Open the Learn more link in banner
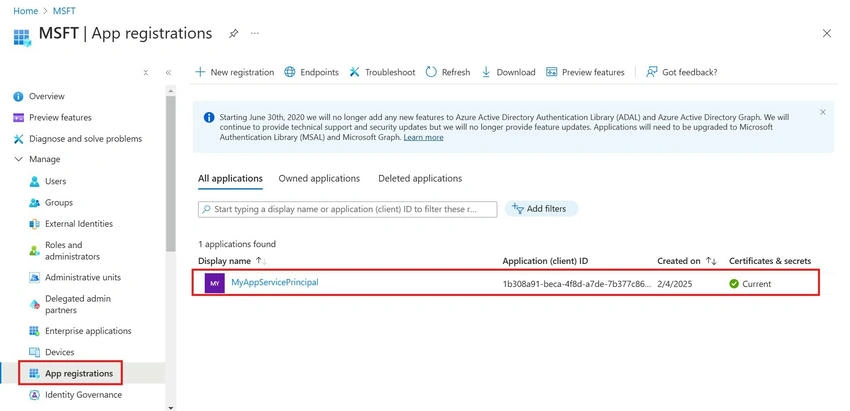The height and width of the screenshot is (411, 850). click(x=423, y=138)
